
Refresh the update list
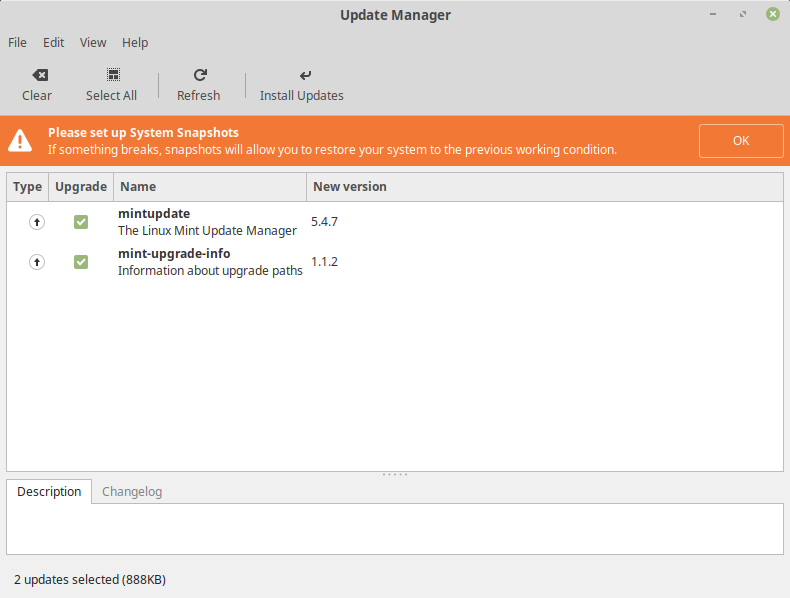click(x=199, y=75)
